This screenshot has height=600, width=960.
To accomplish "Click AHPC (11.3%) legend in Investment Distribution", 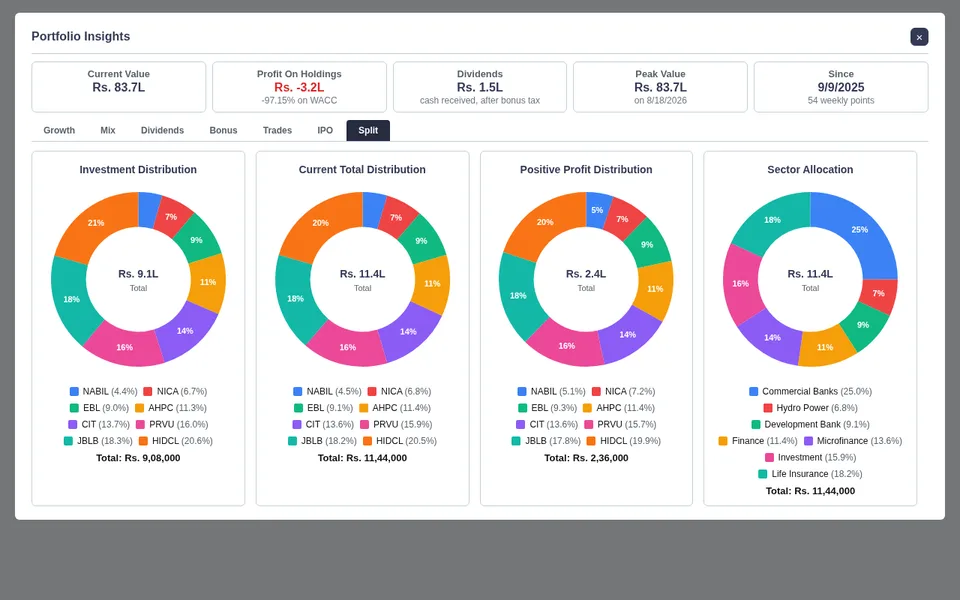I will click(171, 408).
